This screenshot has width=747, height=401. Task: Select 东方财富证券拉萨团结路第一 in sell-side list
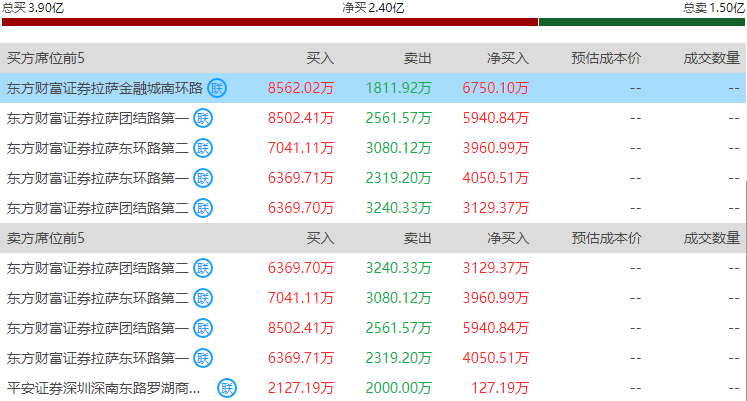pyautogui.click(x=98, y=328)
